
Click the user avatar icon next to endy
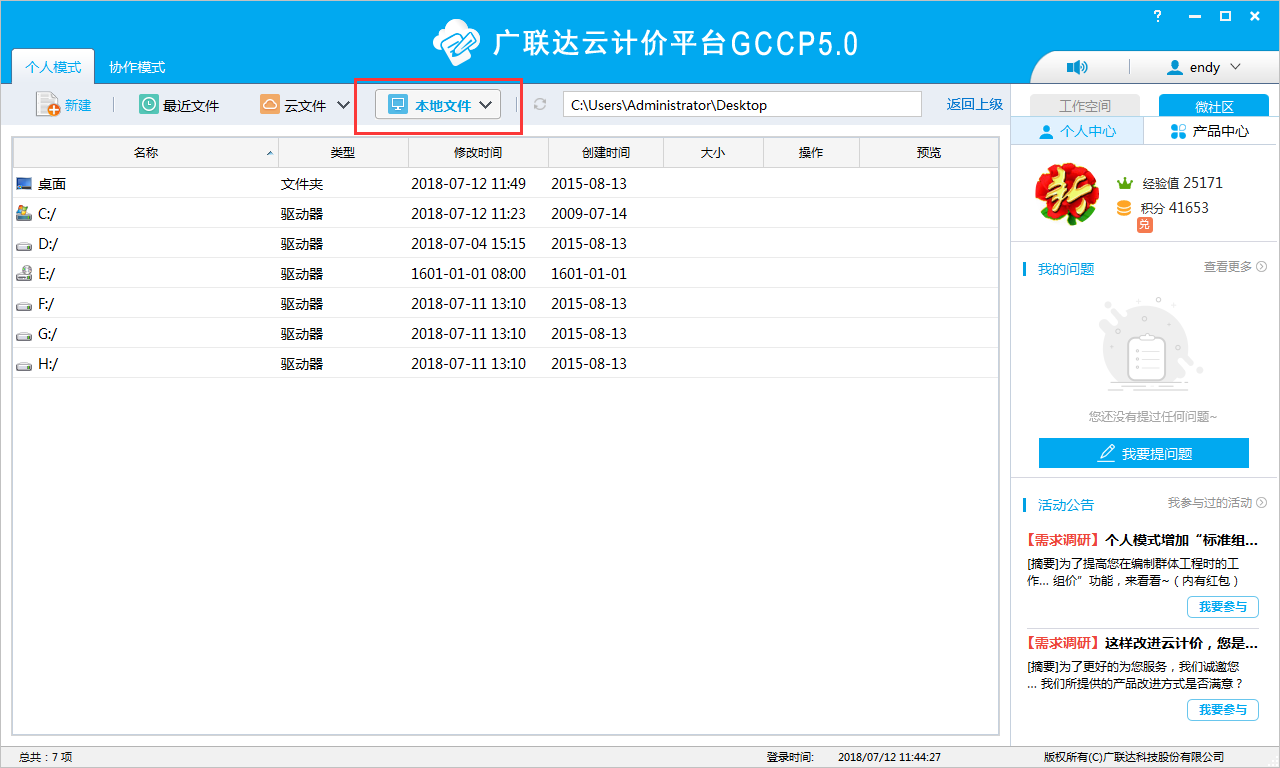coord(1175,67)
